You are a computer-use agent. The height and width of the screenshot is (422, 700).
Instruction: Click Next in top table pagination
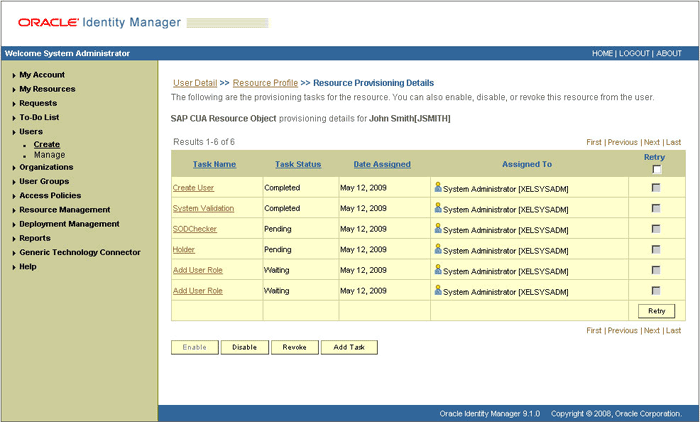[x=652, y=142]
